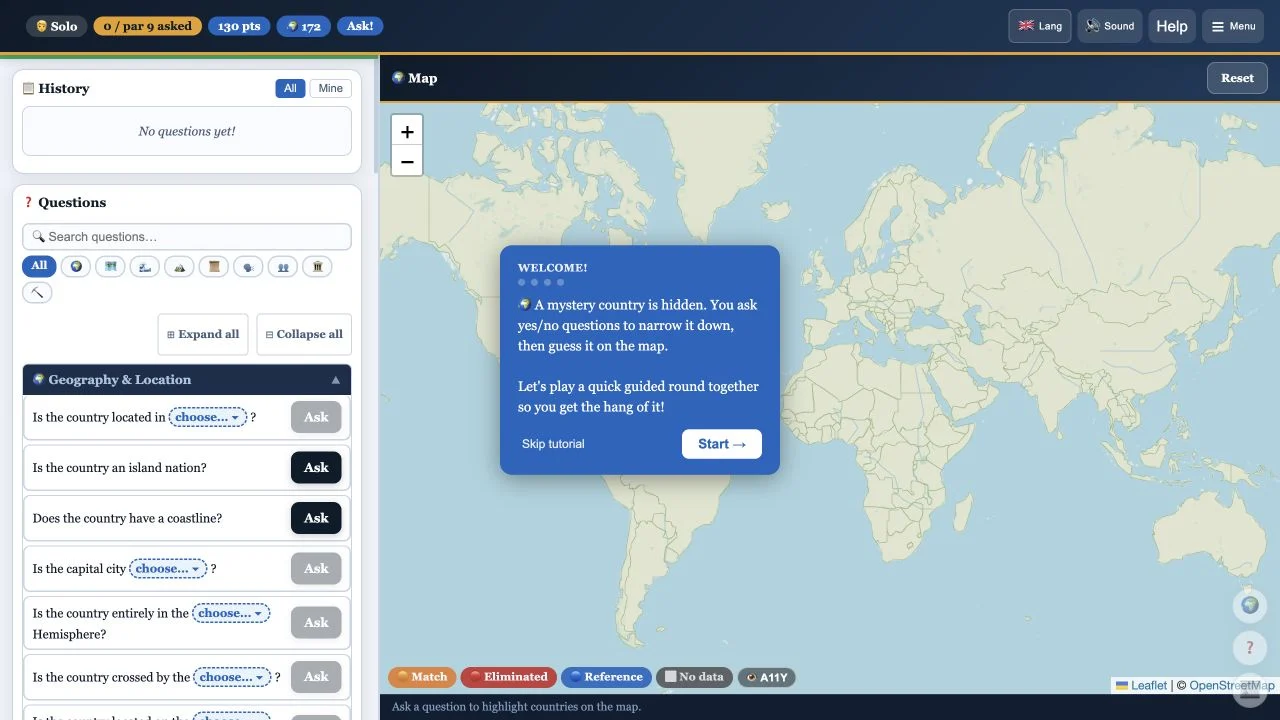Toggle the Eliminated legend chip
The image size is (1280, 720).
pyautogui.click(x=509, y=677)
